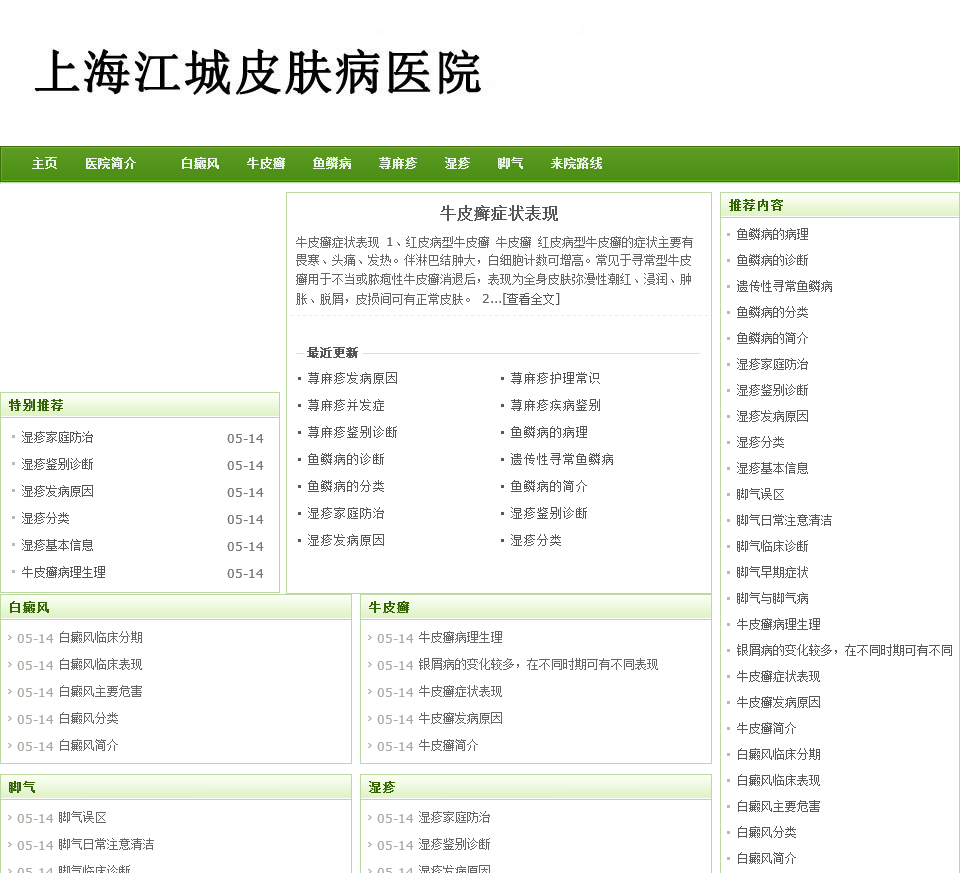Image resolution: width=960 pixels, height=873 pixels.
Task: Open 白癜风分类 in 白癜风 section
Action: [88, 718]
